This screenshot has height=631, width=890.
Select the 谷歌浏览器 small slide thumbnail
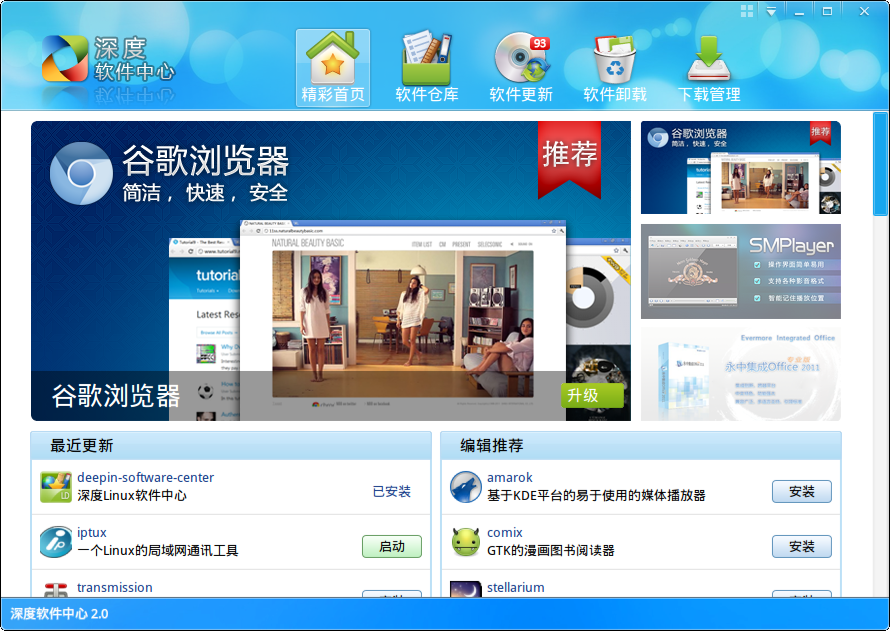coord(741,167)
